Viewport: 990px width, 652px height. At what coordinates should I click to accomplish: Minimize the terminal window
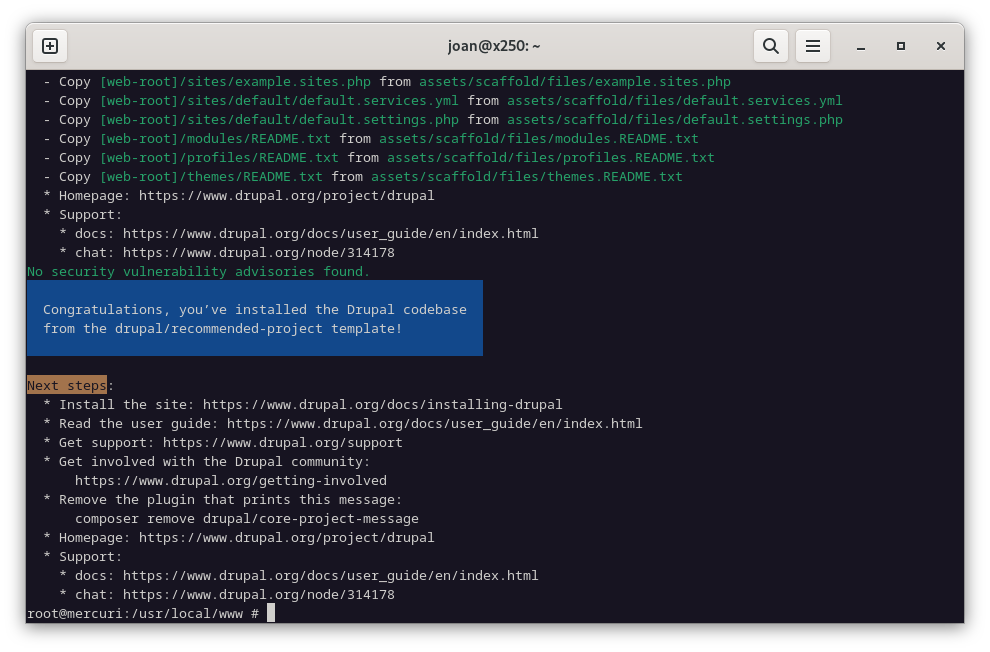pos(861,46)
